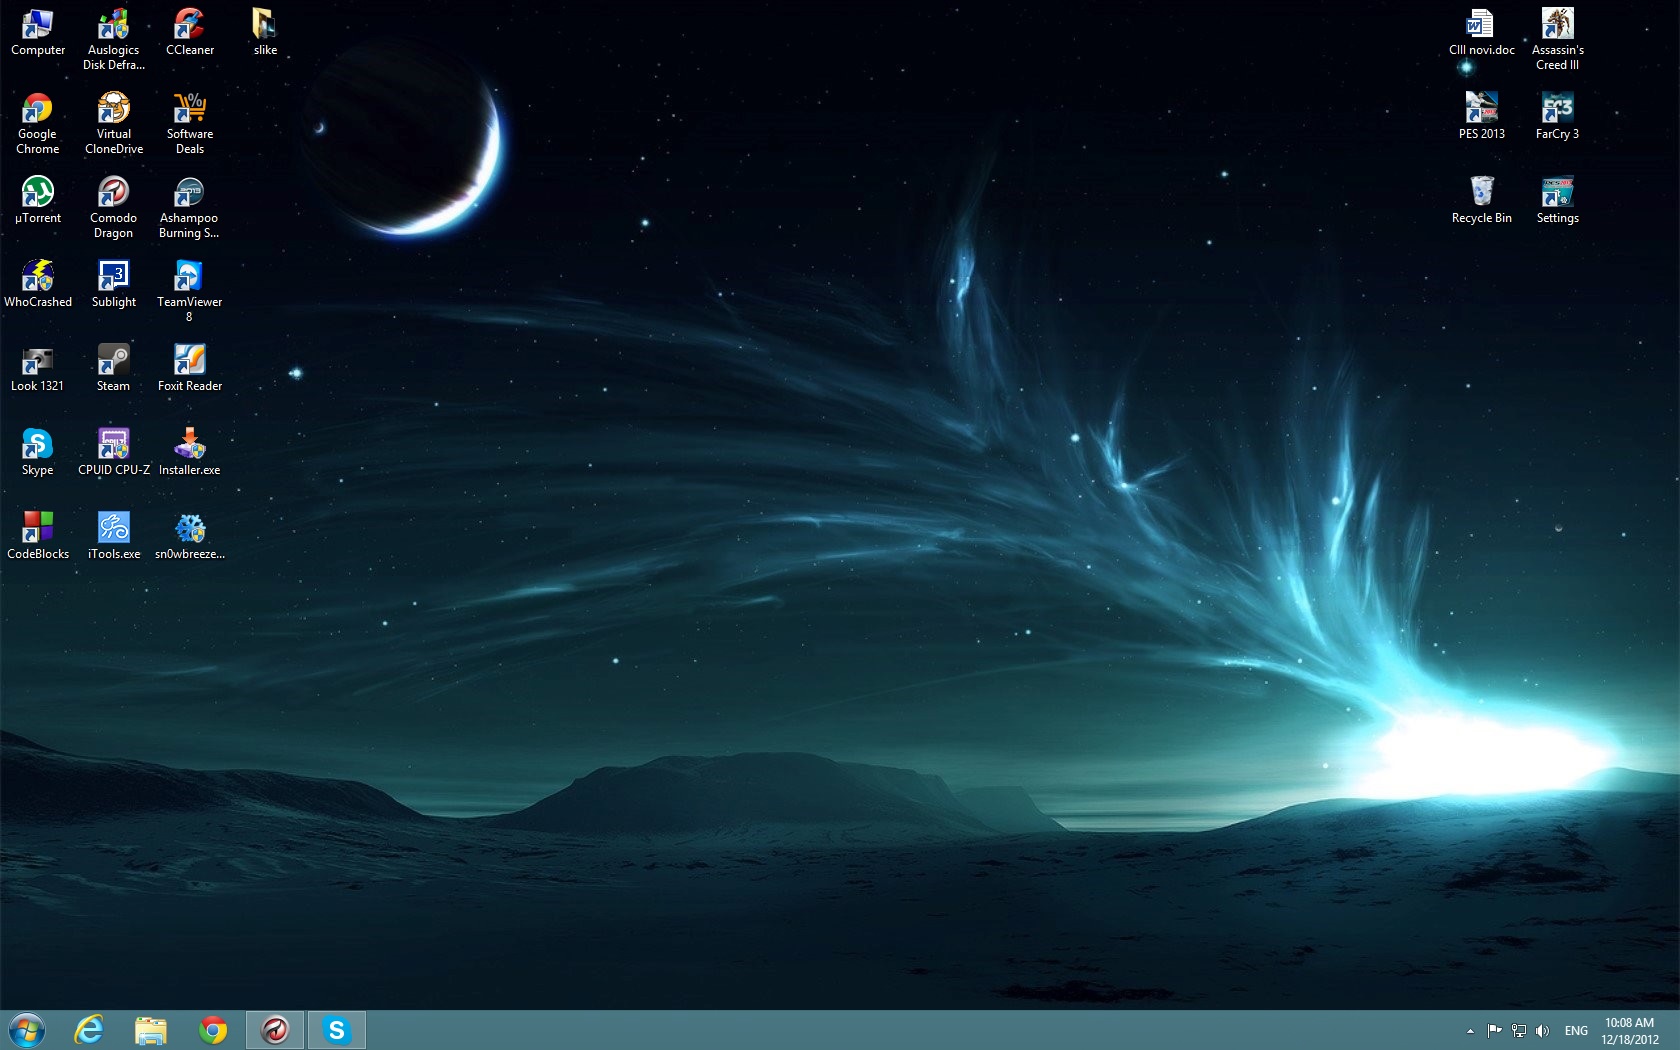Click the WhoCrashed desktop icon
This screenshot has height=1050, width=1680.
coord(38,284)
